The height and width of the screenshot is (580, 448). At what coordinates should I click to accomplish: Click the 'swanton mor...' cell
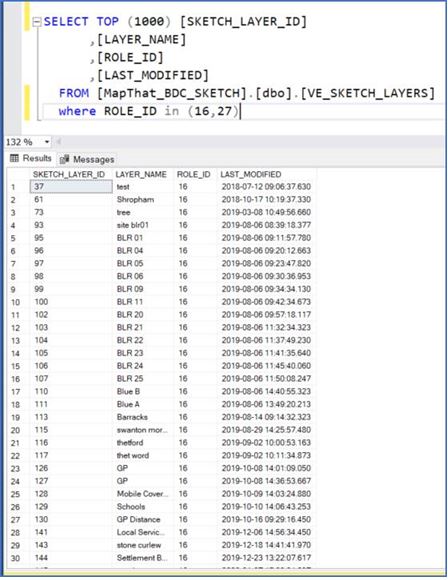tap(143, 430)
